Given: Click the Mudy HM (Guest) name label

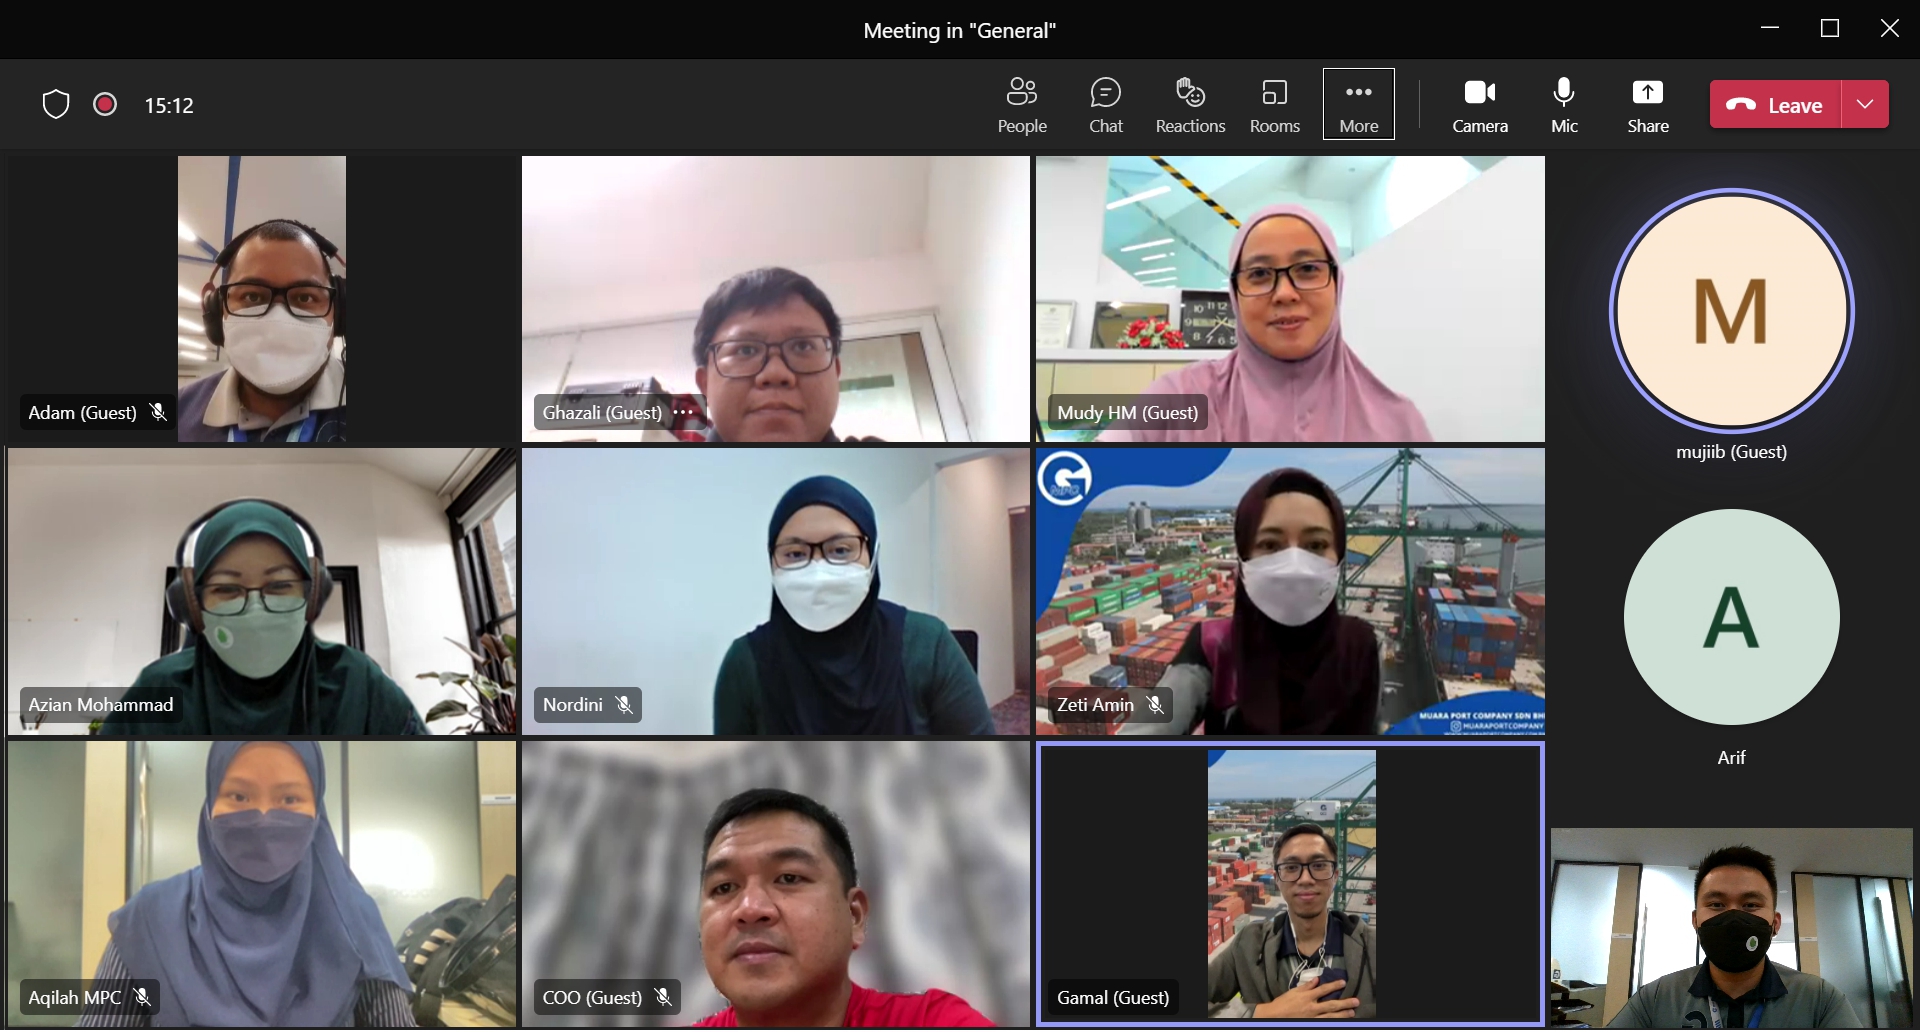Looking at the screenshot, I should (x=1127, y=412).
